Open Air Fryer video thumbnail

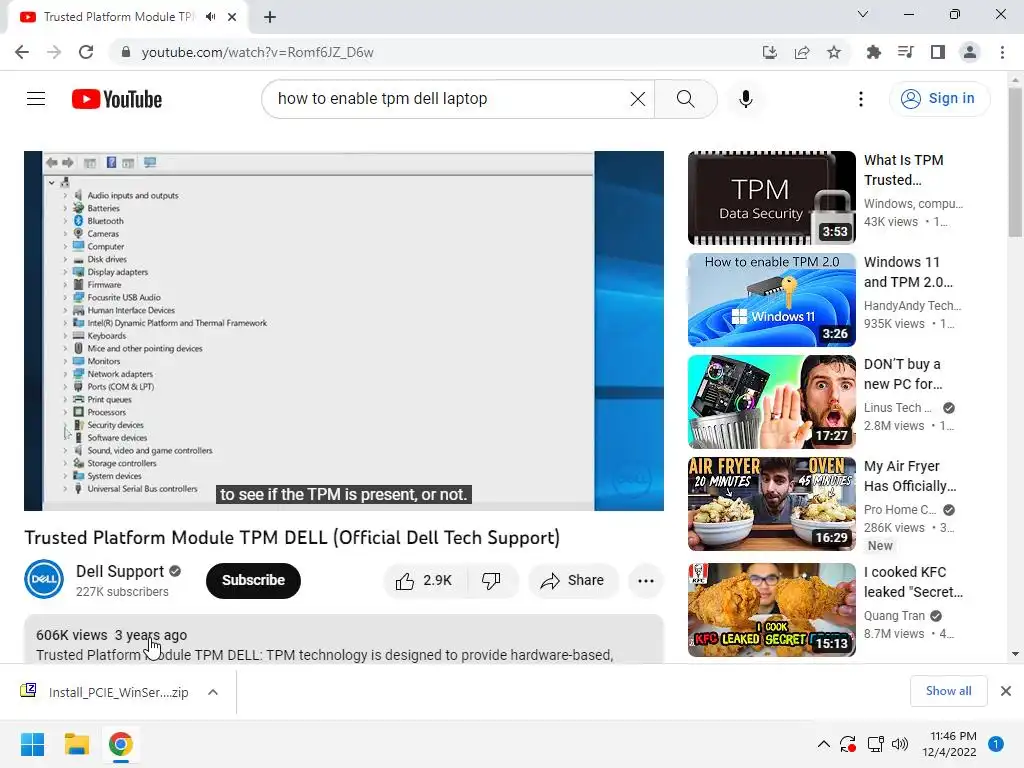pos(771,504)
